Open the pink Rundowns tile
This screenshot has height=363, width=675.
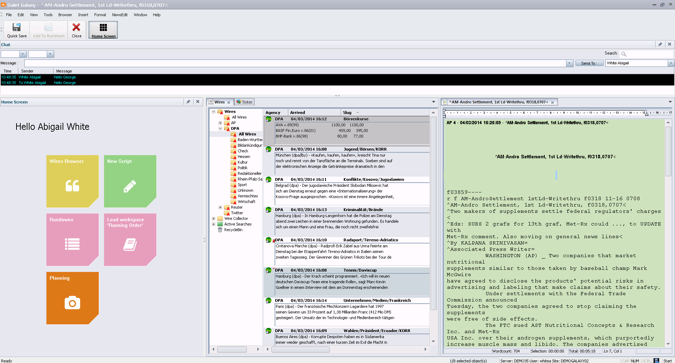tap(72, 240)
